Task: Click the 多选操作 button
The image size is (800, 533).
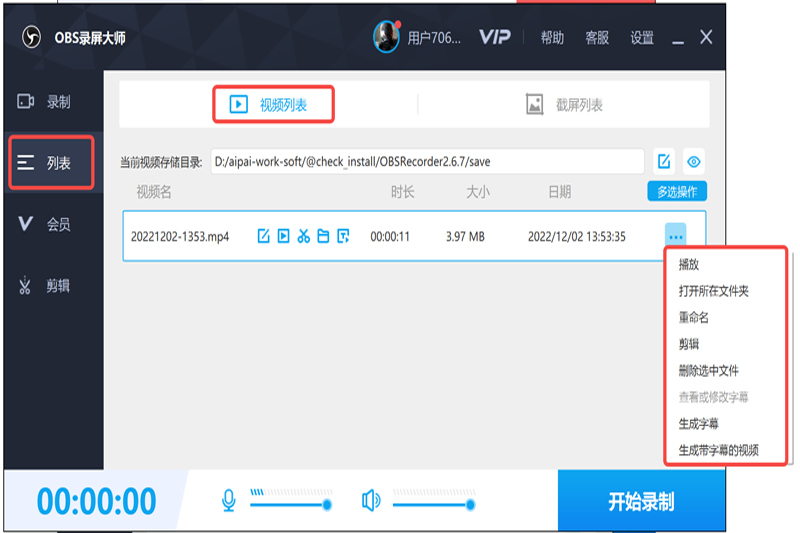Action: click(x=677, y=192)
